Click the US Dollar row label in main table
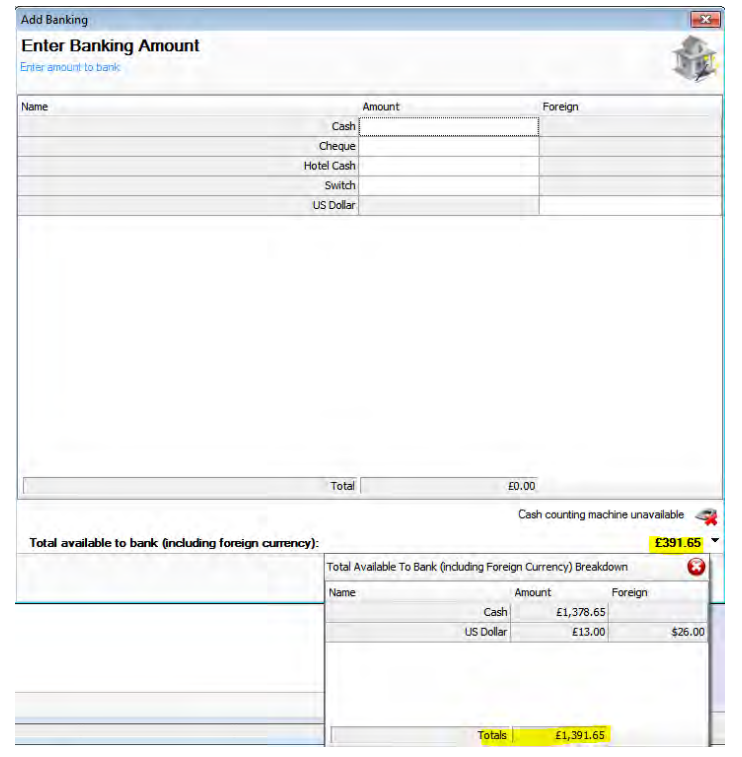Image resolution: width=742 pixels, height=757 pixels. (x=334, y=206)
